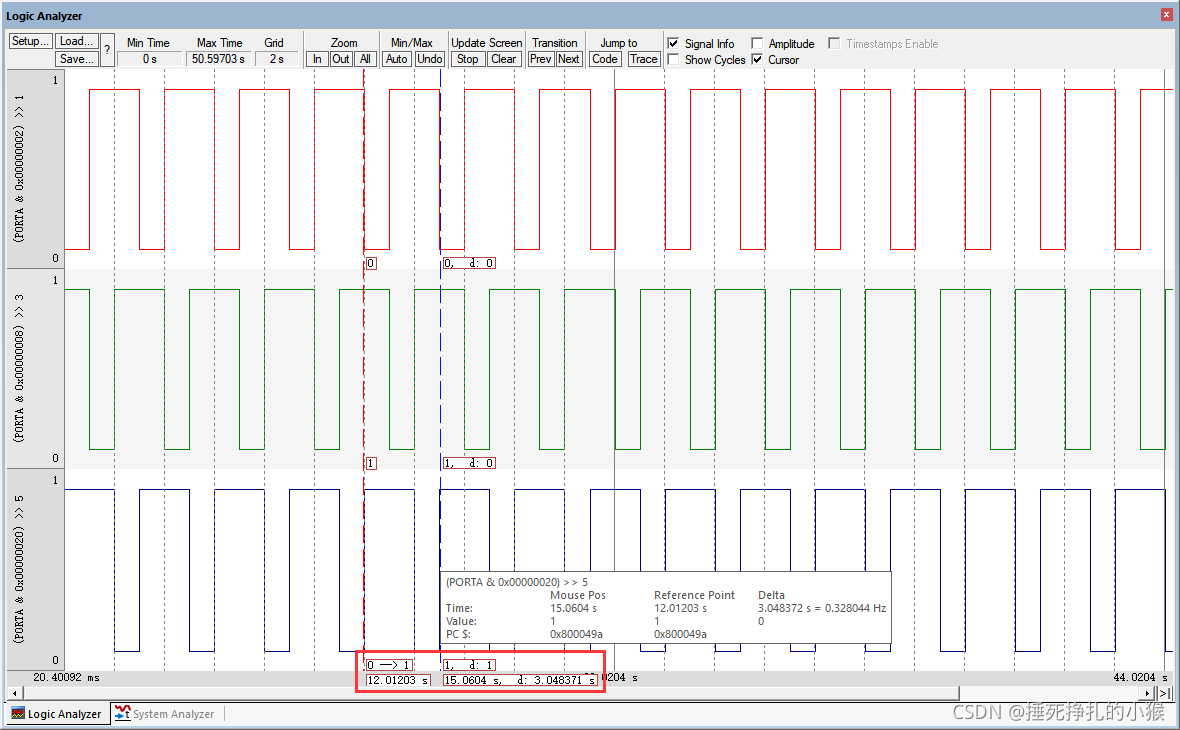Click the 20.40092 ms start time label
Screen dimensions: 1180x730
pyautogui.click(x=66, y=677)
